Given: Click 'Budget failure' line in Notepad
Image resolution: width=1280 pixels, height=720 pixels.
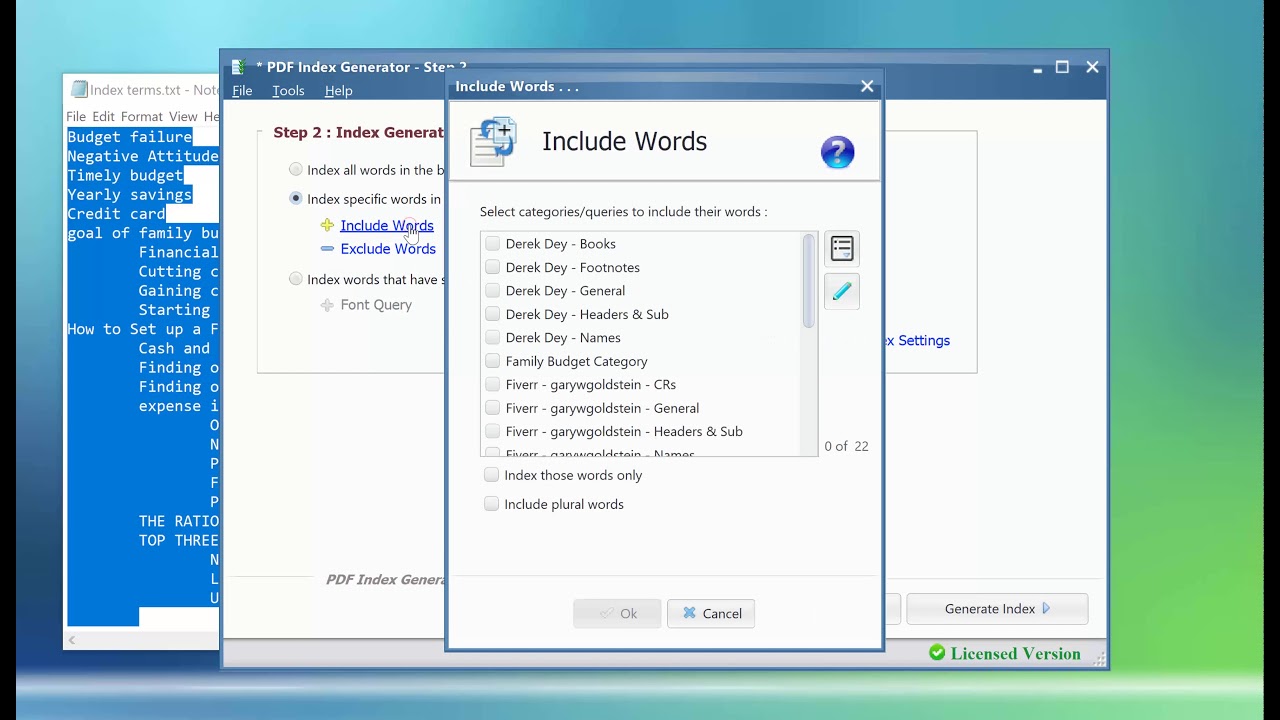Looking at the screenshot, I should tap(130, 137).
